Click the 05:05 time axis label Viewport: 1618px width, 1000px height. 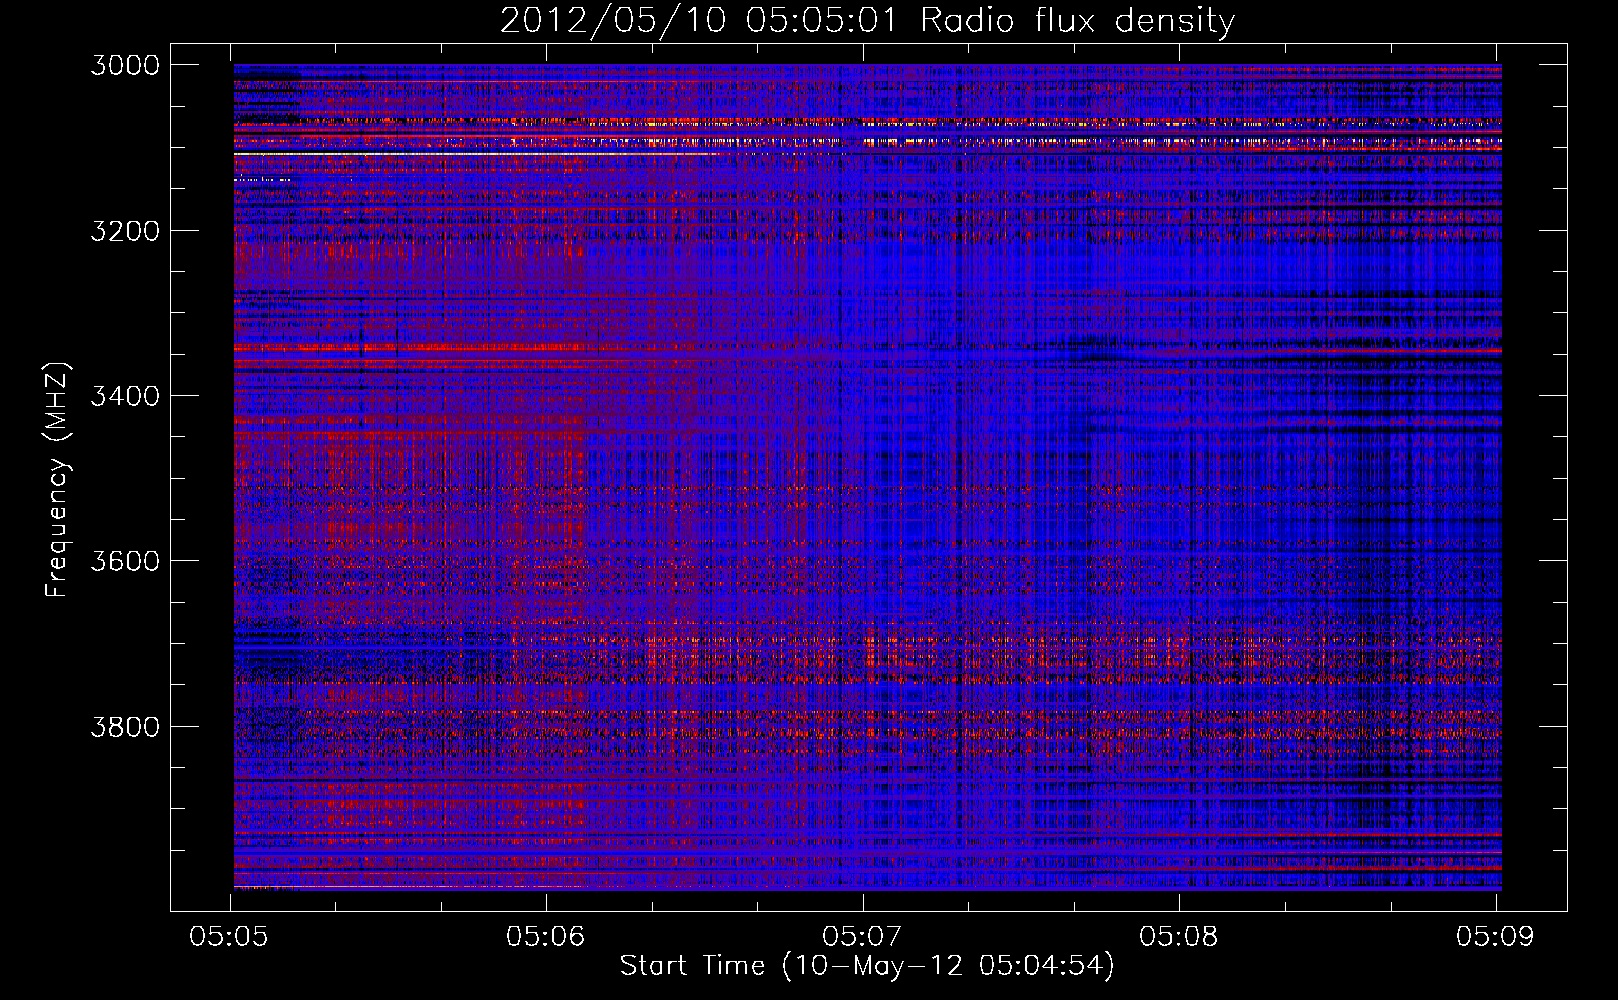[229, 937]
